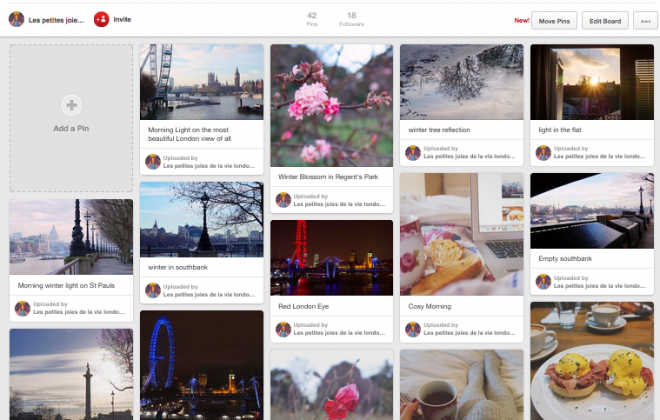Click the board title Les petites joies
Image resolution: width=660 pixels, height=420 pixels.
click(56, 19)
